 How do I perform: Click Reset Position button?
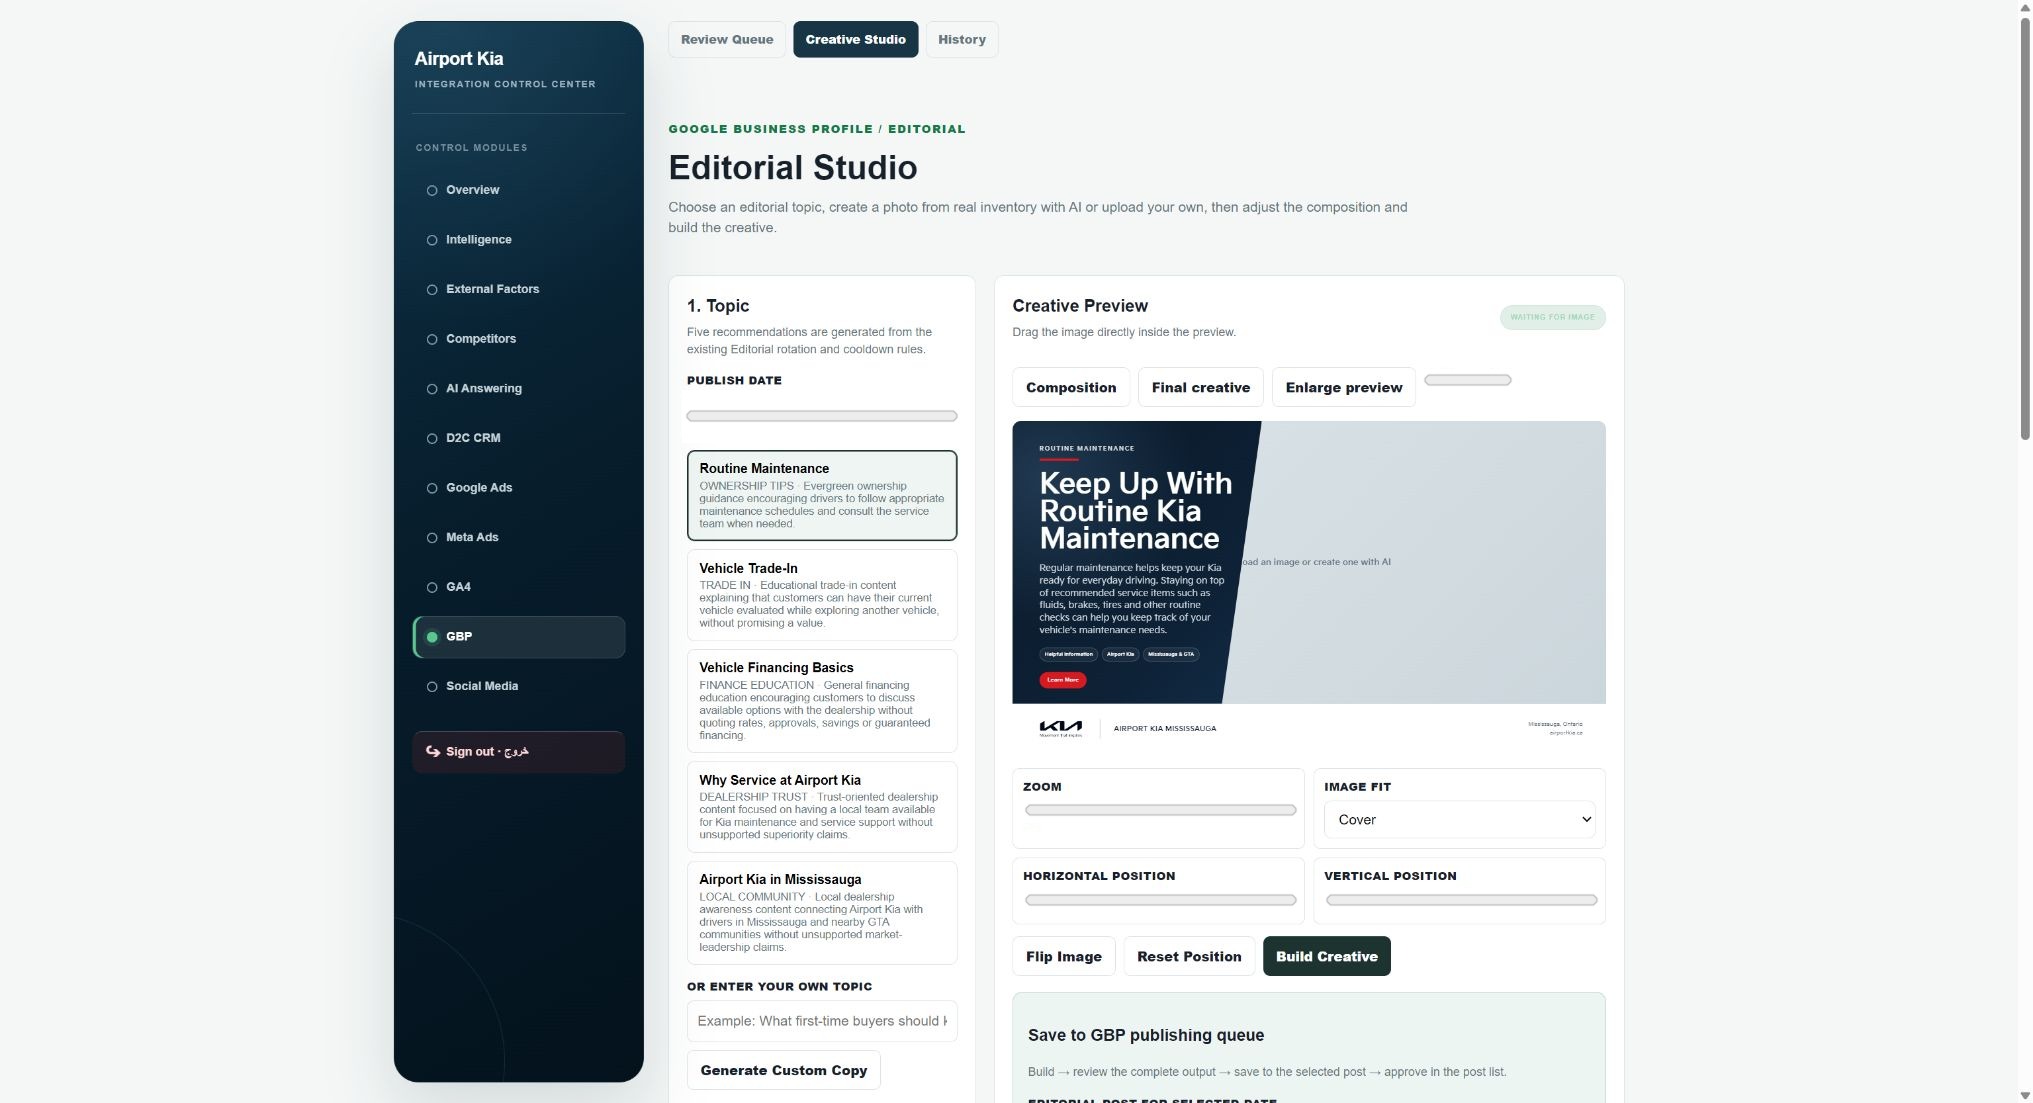pyautogui.click(x=1189, y=956)
